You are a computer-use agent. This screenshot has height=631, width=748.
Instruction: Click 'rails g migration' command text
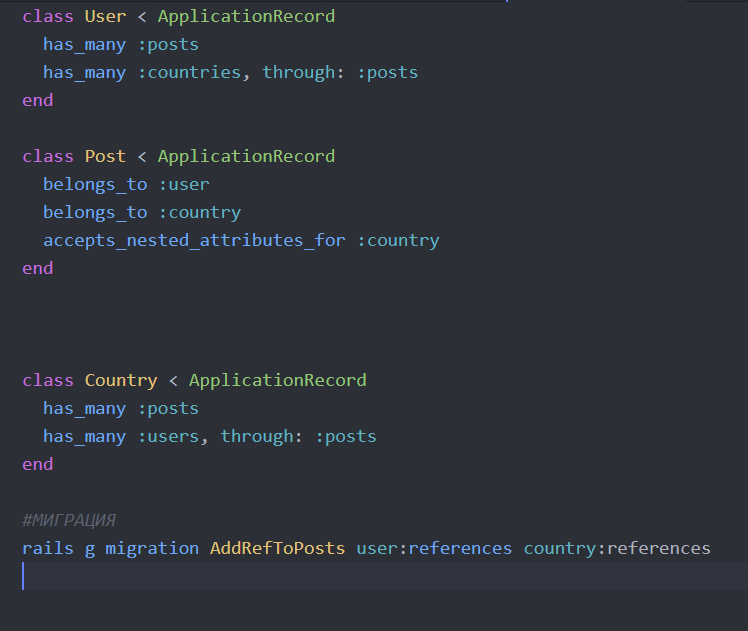(110, 548)
